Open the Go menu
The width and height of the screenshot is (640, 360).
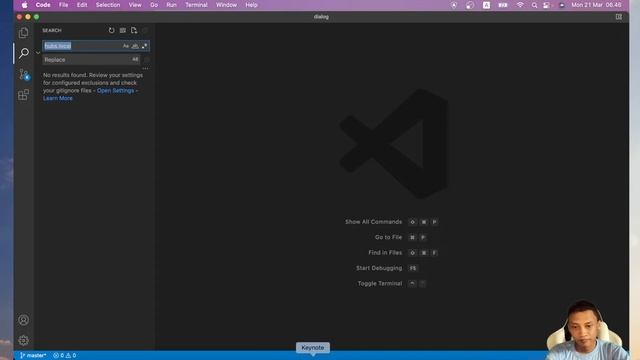pos(154,5)
